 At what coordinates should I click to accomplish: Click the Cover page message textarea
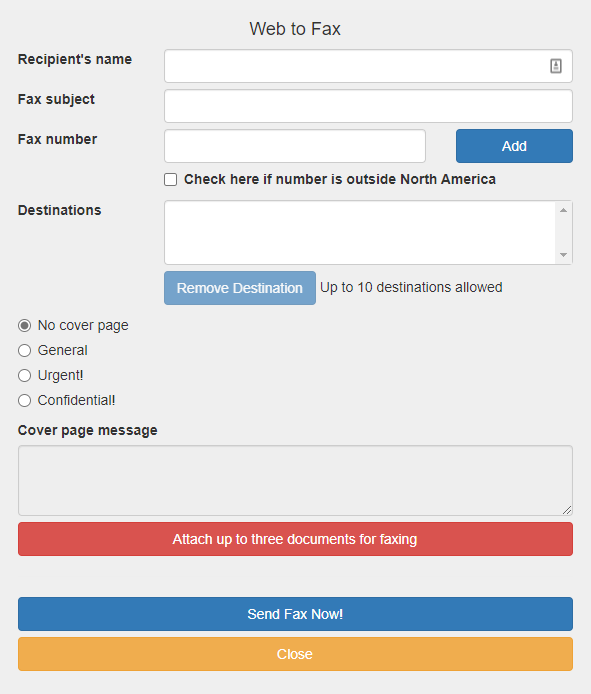295,481
